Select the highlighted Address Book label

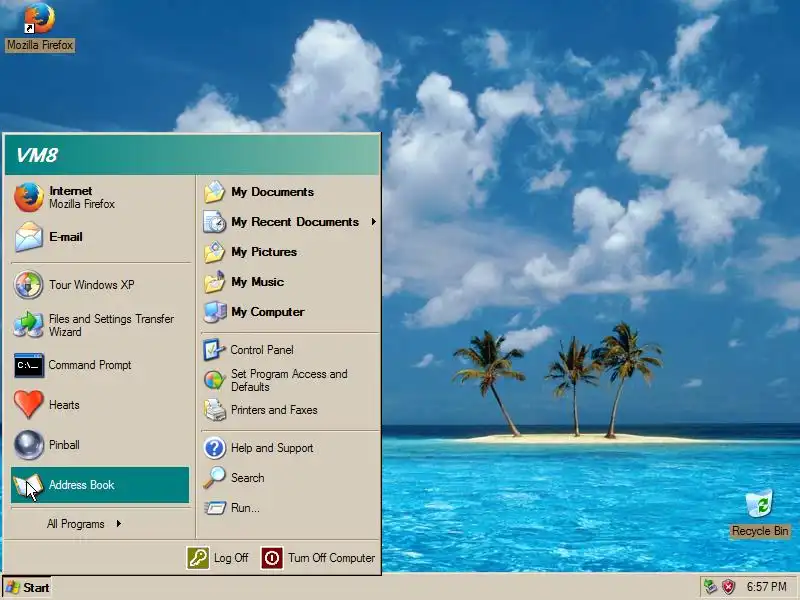coord(82,485)
